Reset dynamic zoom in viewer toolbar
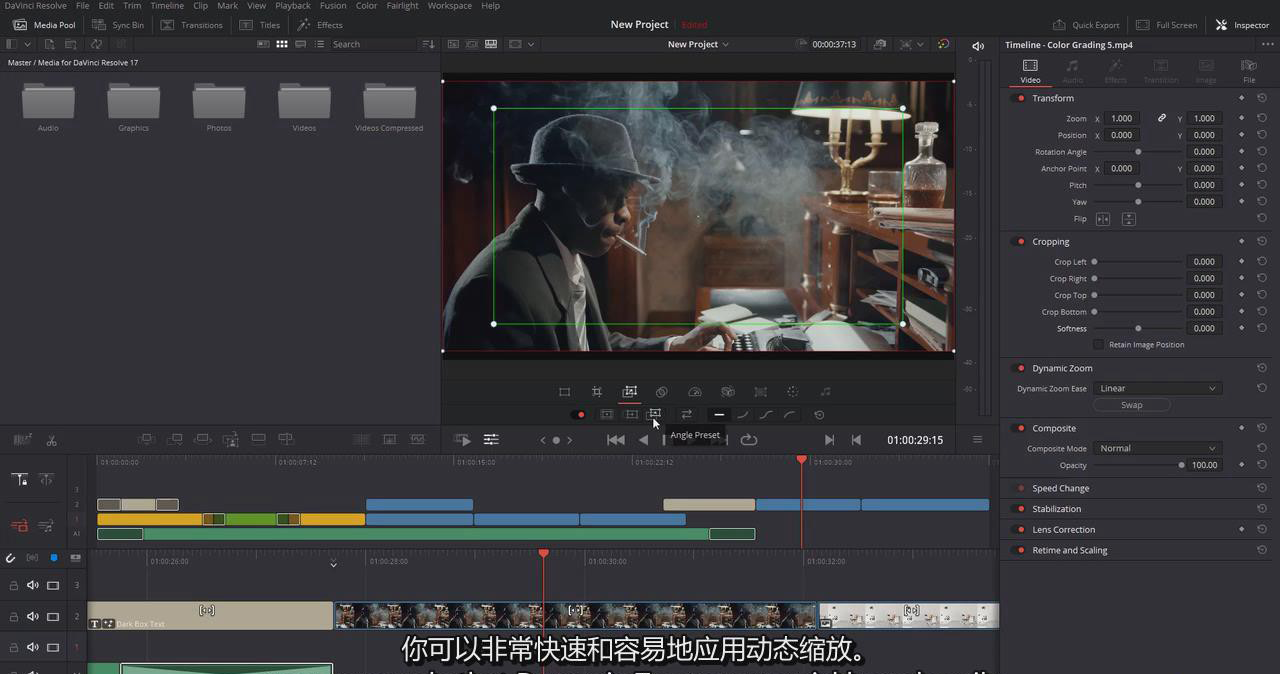Viewport: 1280px width, 674px height. pos(819,415)
